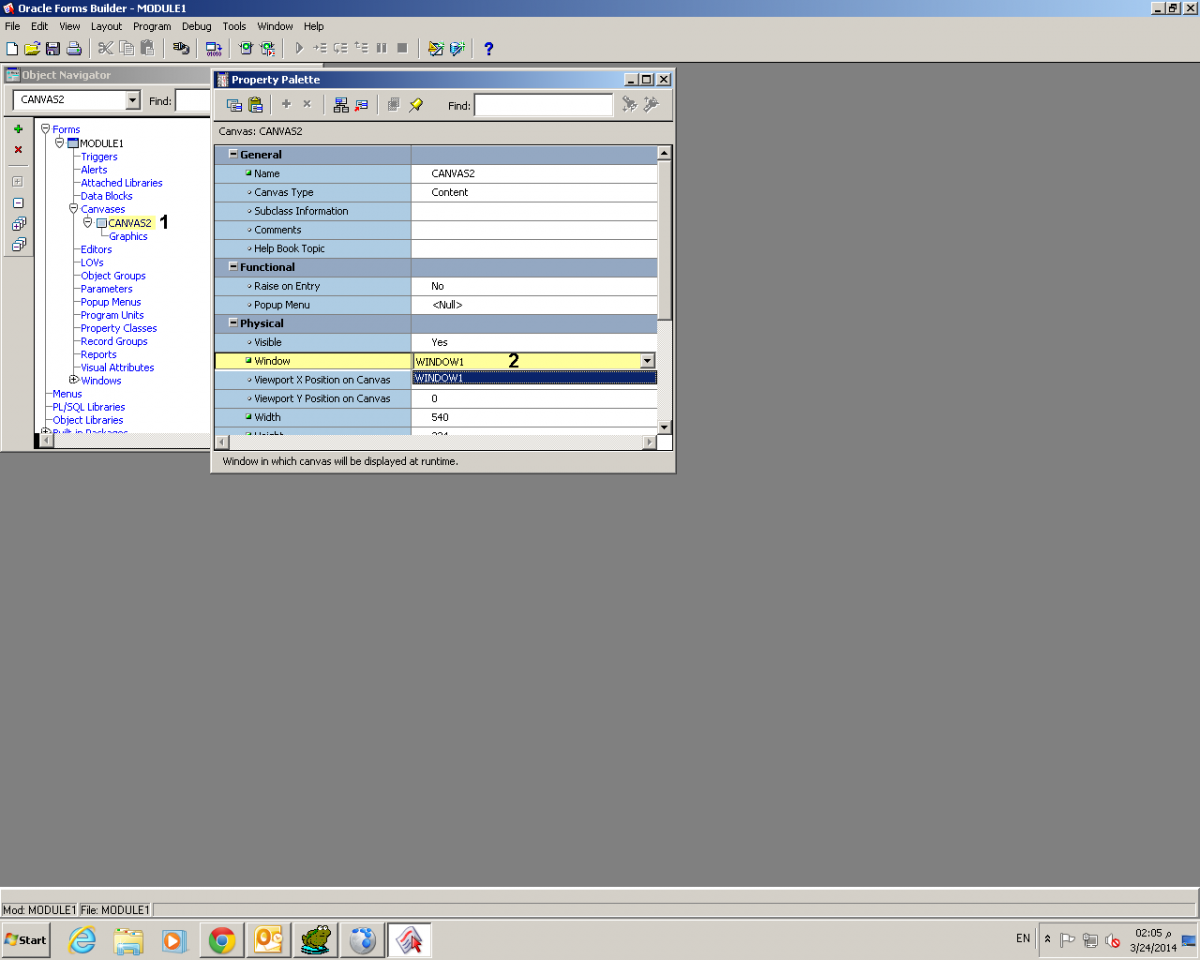Collapse the General property section
Viewport: 1200px width, 960px height.
233,155
